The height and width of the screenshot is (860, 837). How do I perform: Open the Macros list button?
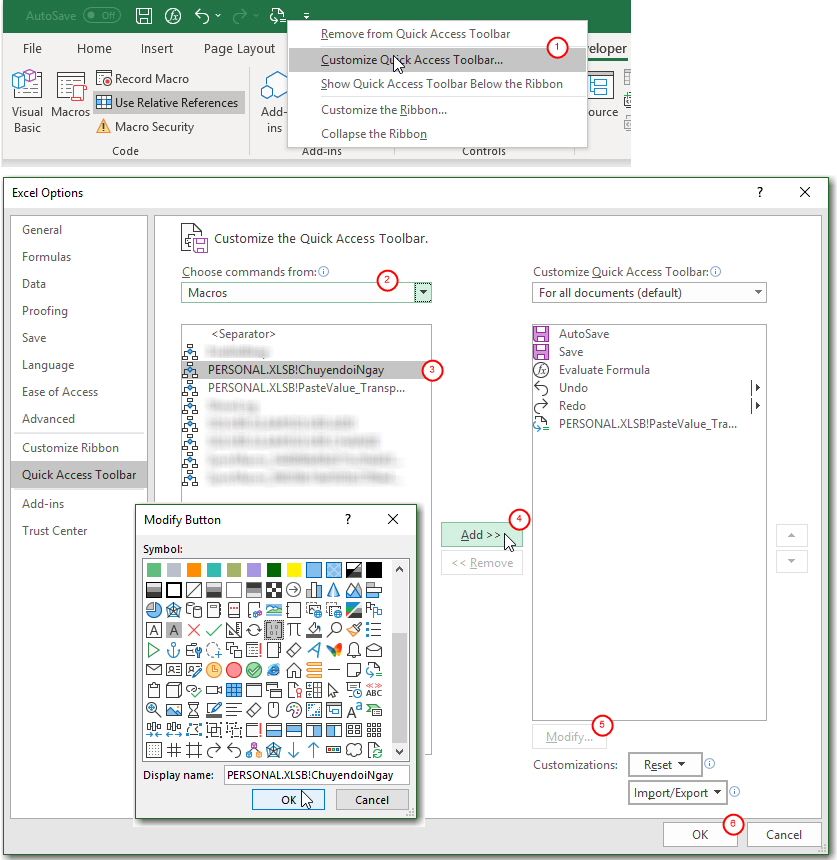click(70, 94)
